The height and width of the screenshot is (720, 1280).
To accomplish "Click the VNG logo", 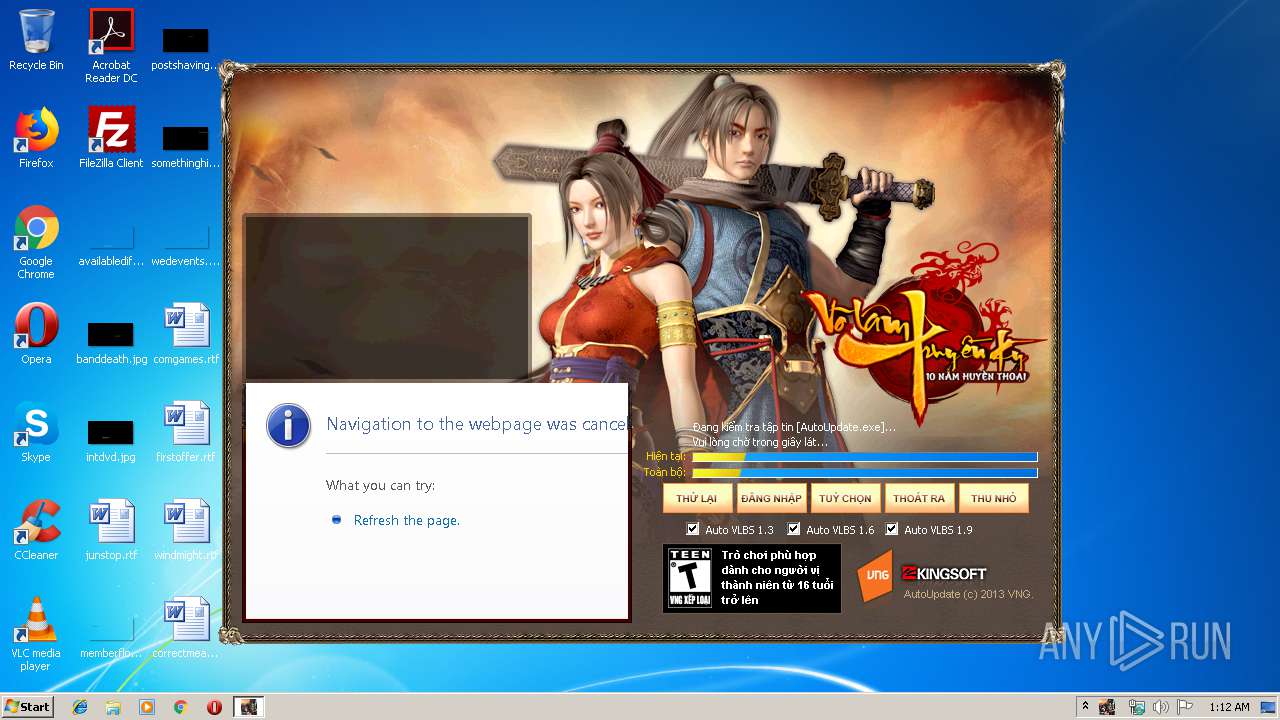I will pyautogui.click(x=875, y=575).
